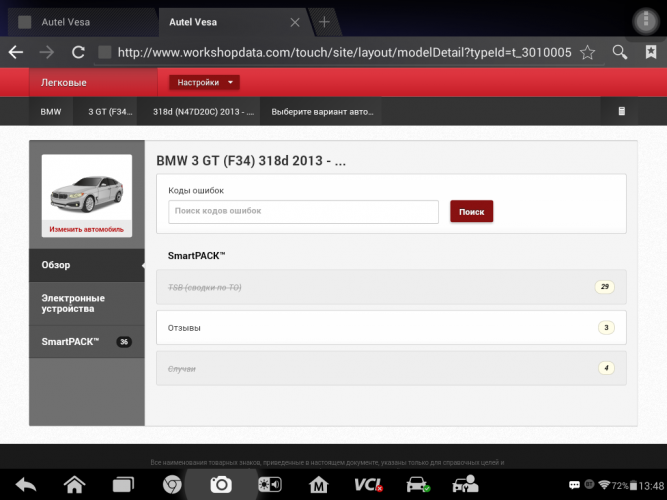Launch Chrome from the bottom bar
The width and height of the screenshot is (667, 500).
(172, 485)
